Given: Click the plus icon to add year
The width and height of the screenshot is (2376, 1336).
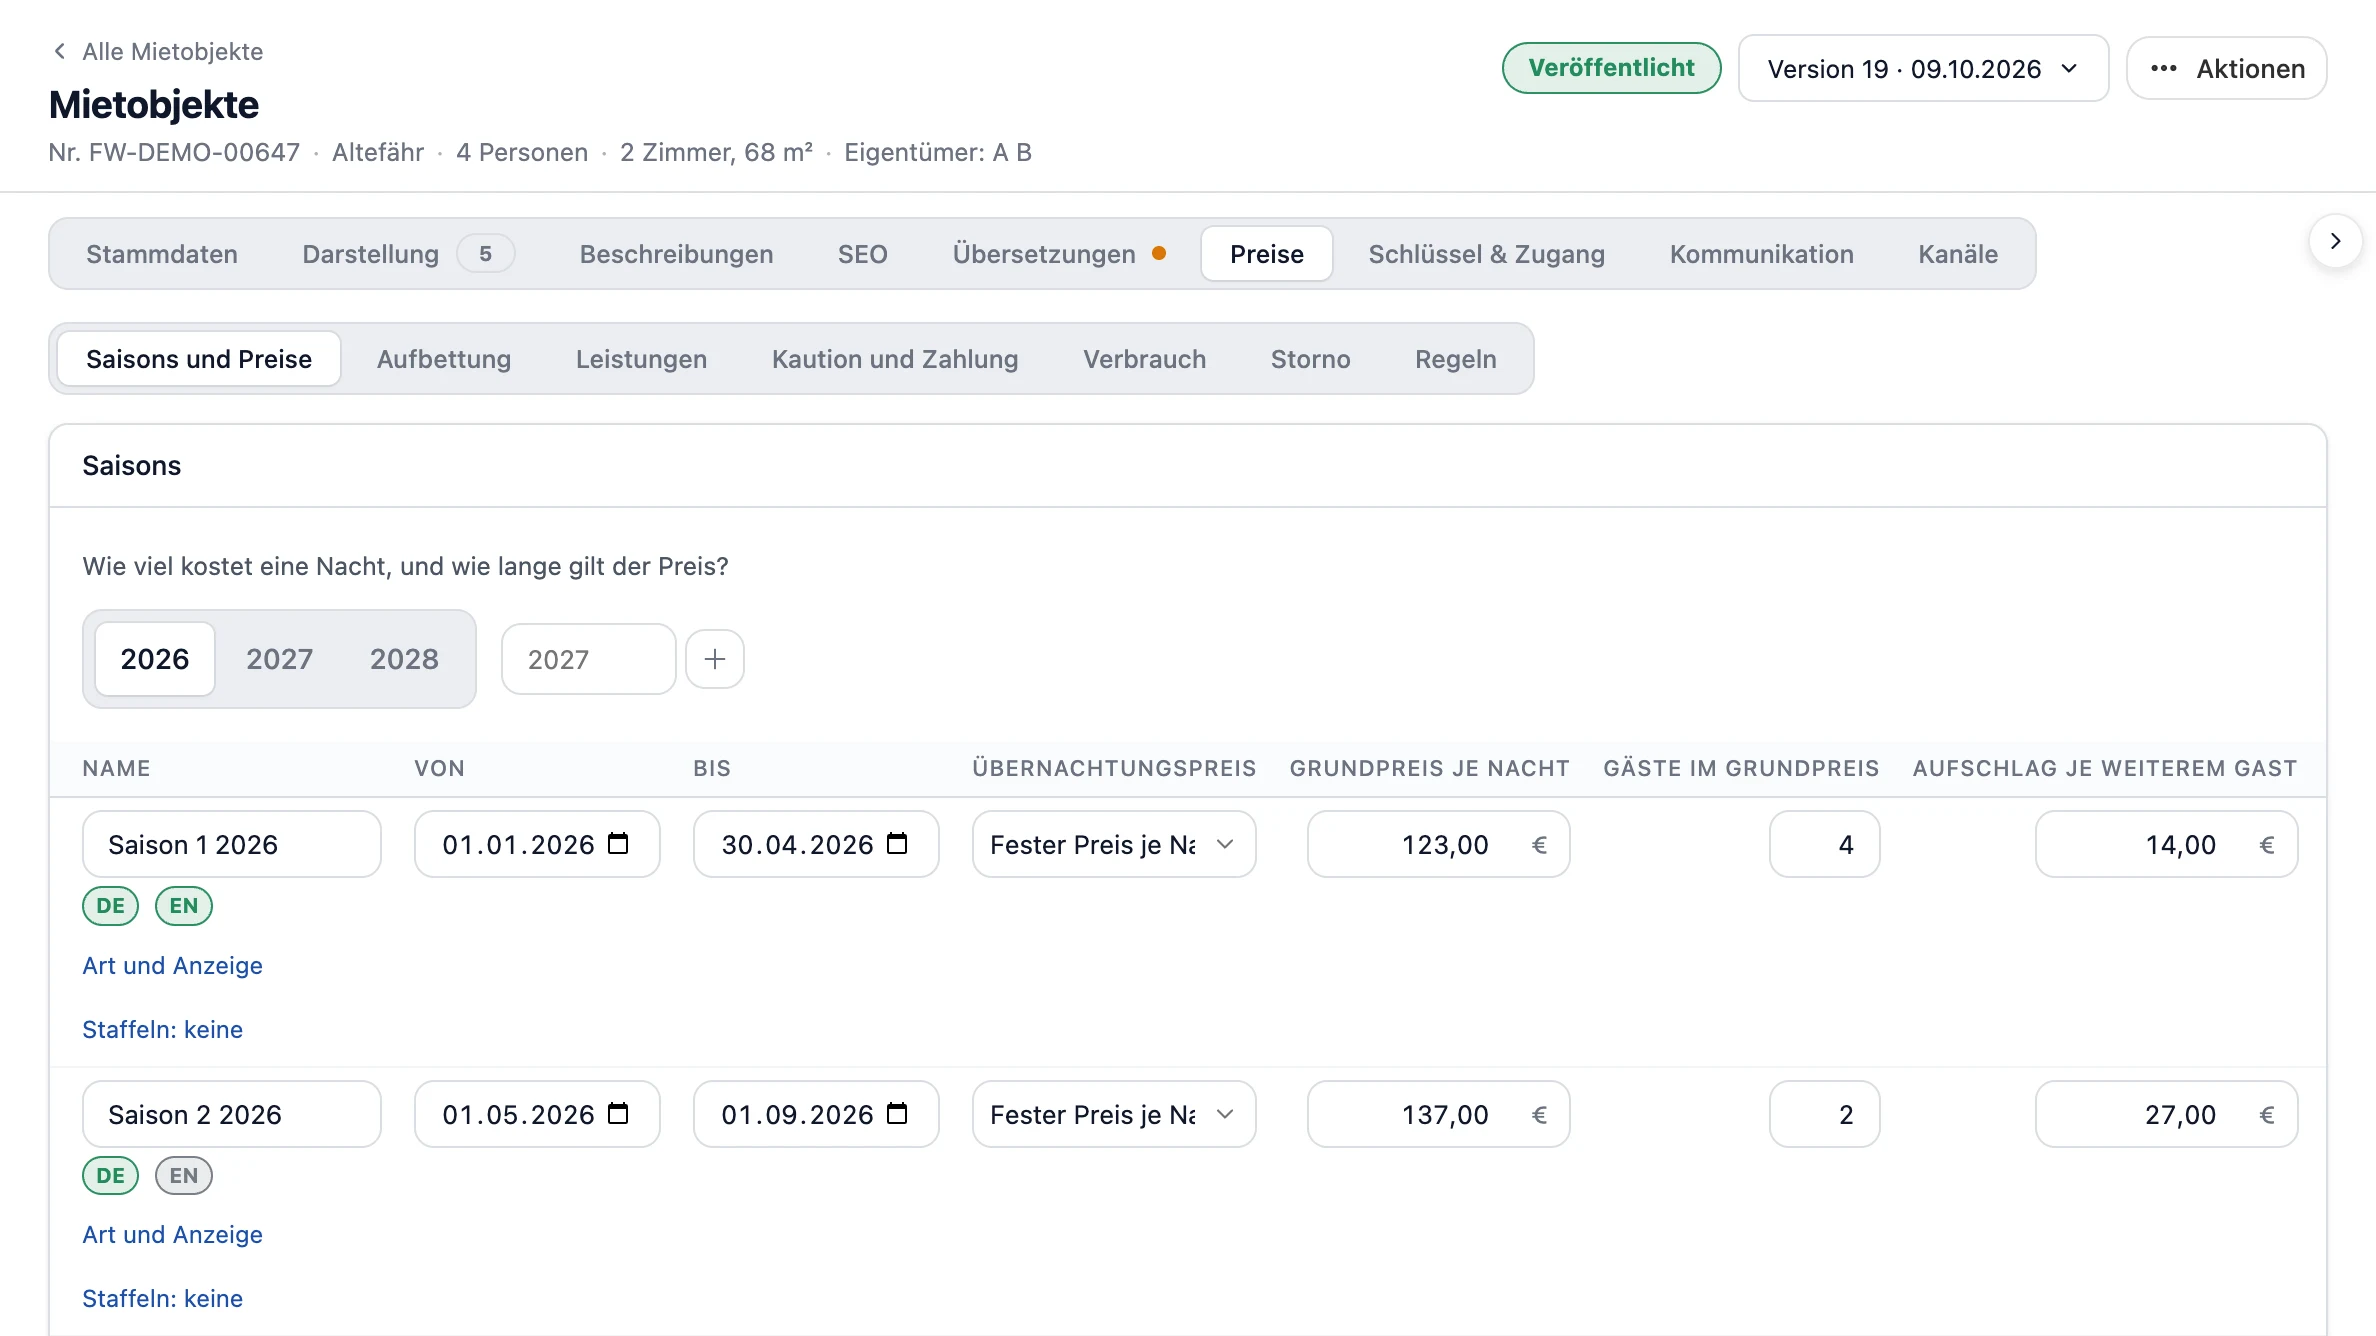Looking at the screenshot, I should tap(715, 659).
